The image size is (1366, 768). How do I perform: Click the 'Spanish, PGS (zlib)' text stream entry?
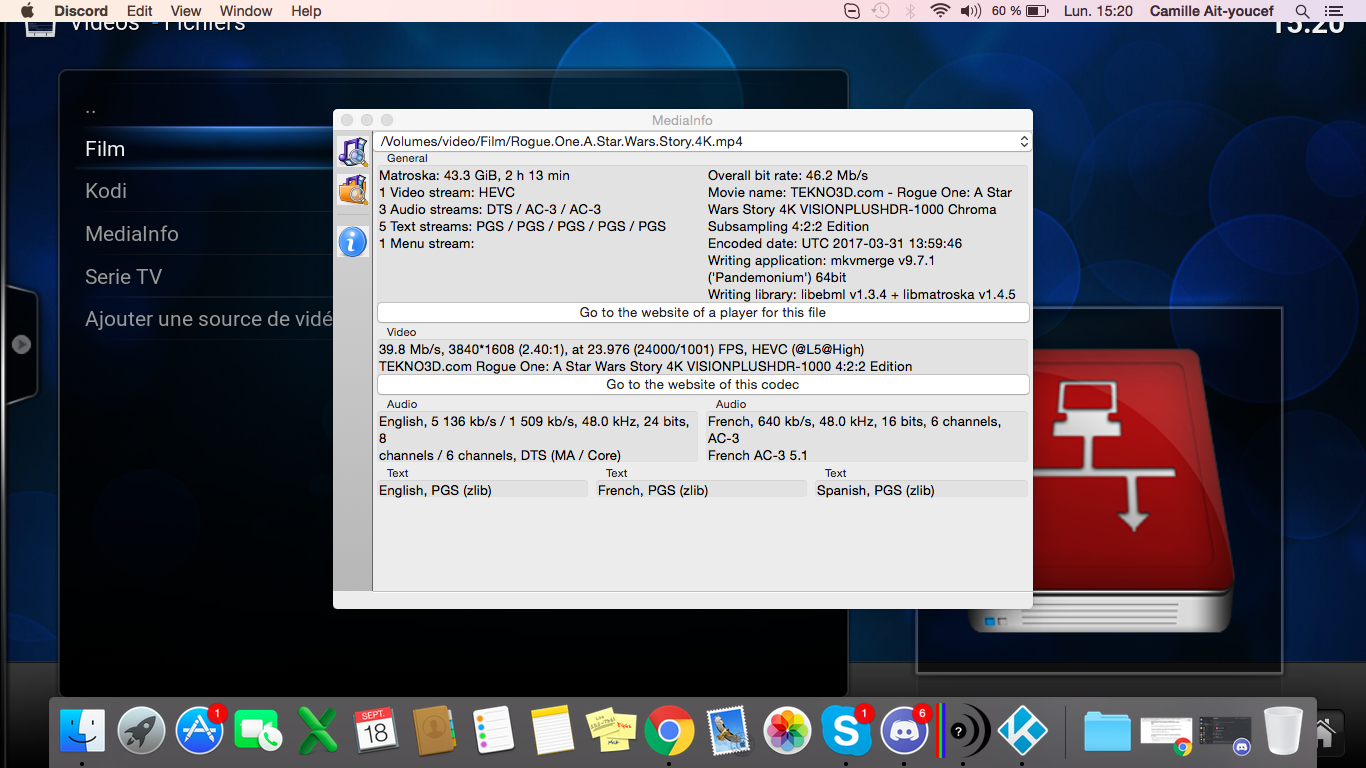pyautogui.click(x=876, y=490)
